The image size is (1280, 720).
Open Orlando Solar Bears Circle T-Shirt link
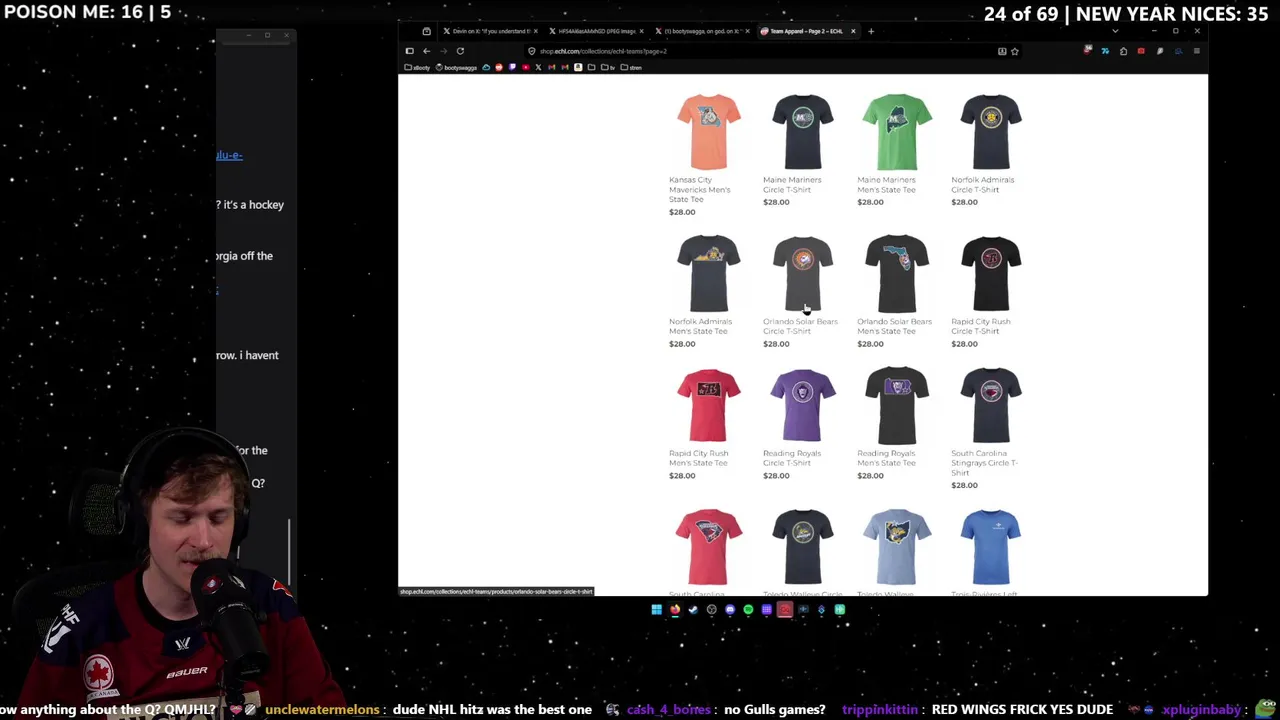click(x=800, y=326)
